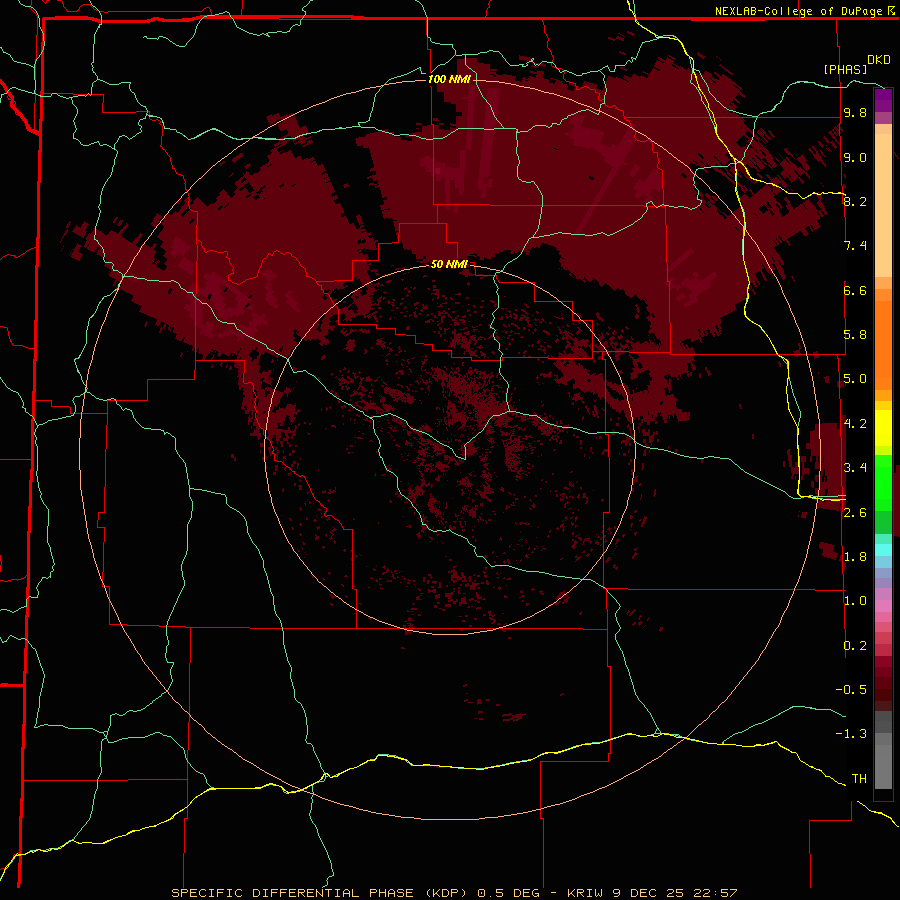Click the KRIW radar site identifier
This screenshot has height=900, width=900.
(x=585, y=893)
